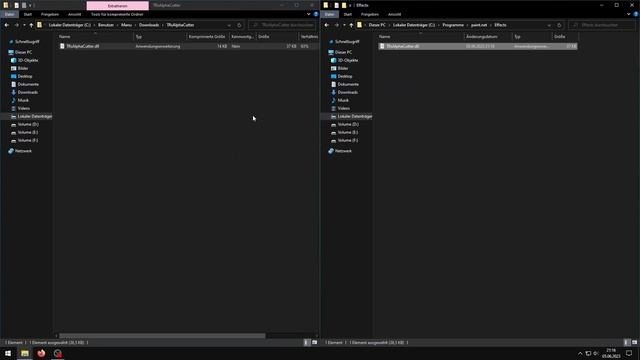Go up one folder in Effects window
The width and height of the screenshot is (640, 360).
click(351, 25)
